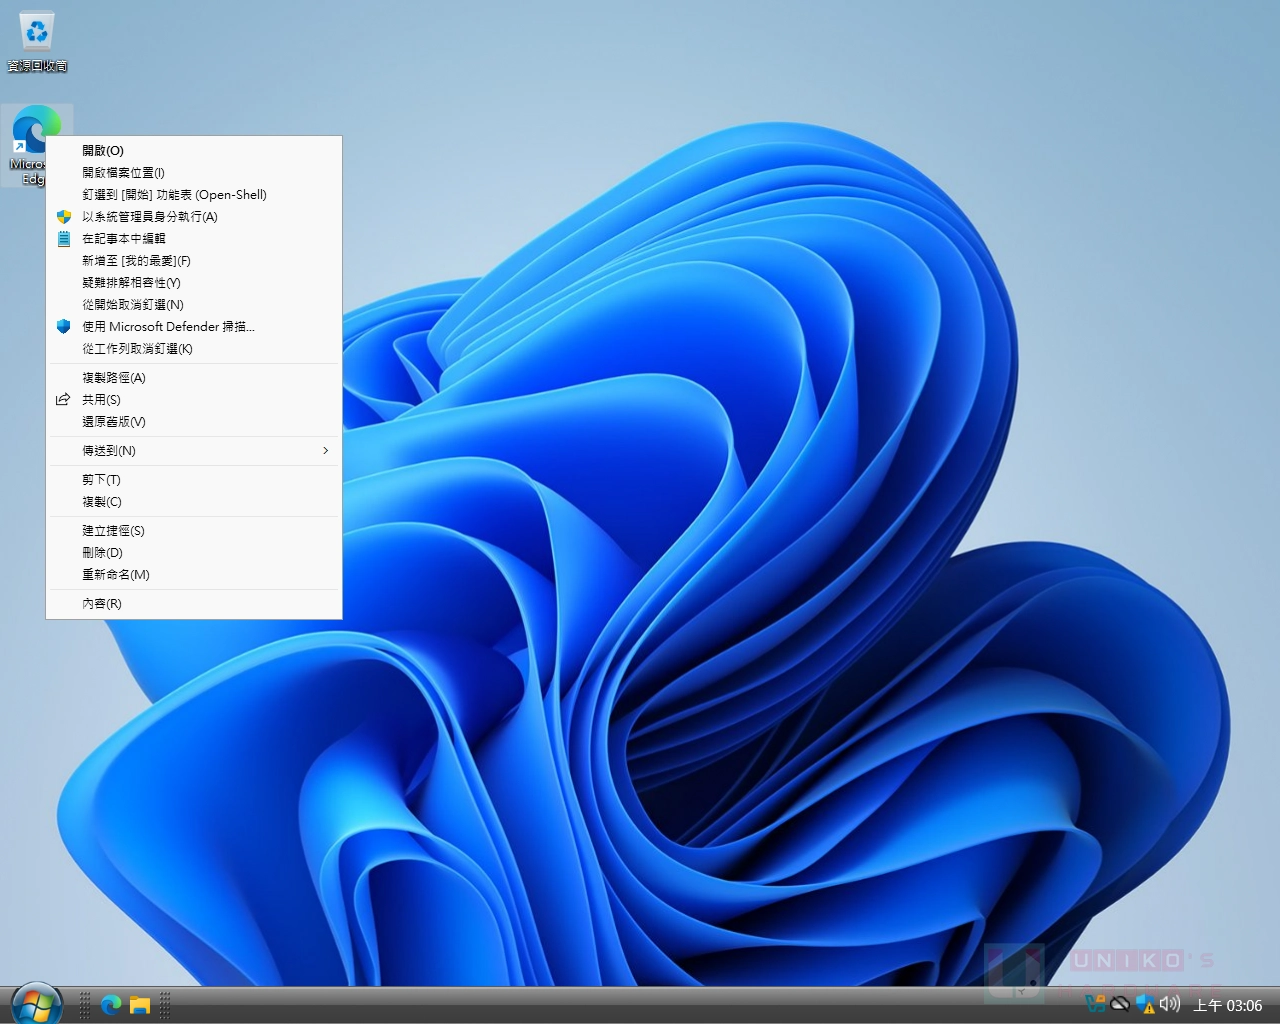Choose 開啟(O) from the context menu

[x=194, y=150]
